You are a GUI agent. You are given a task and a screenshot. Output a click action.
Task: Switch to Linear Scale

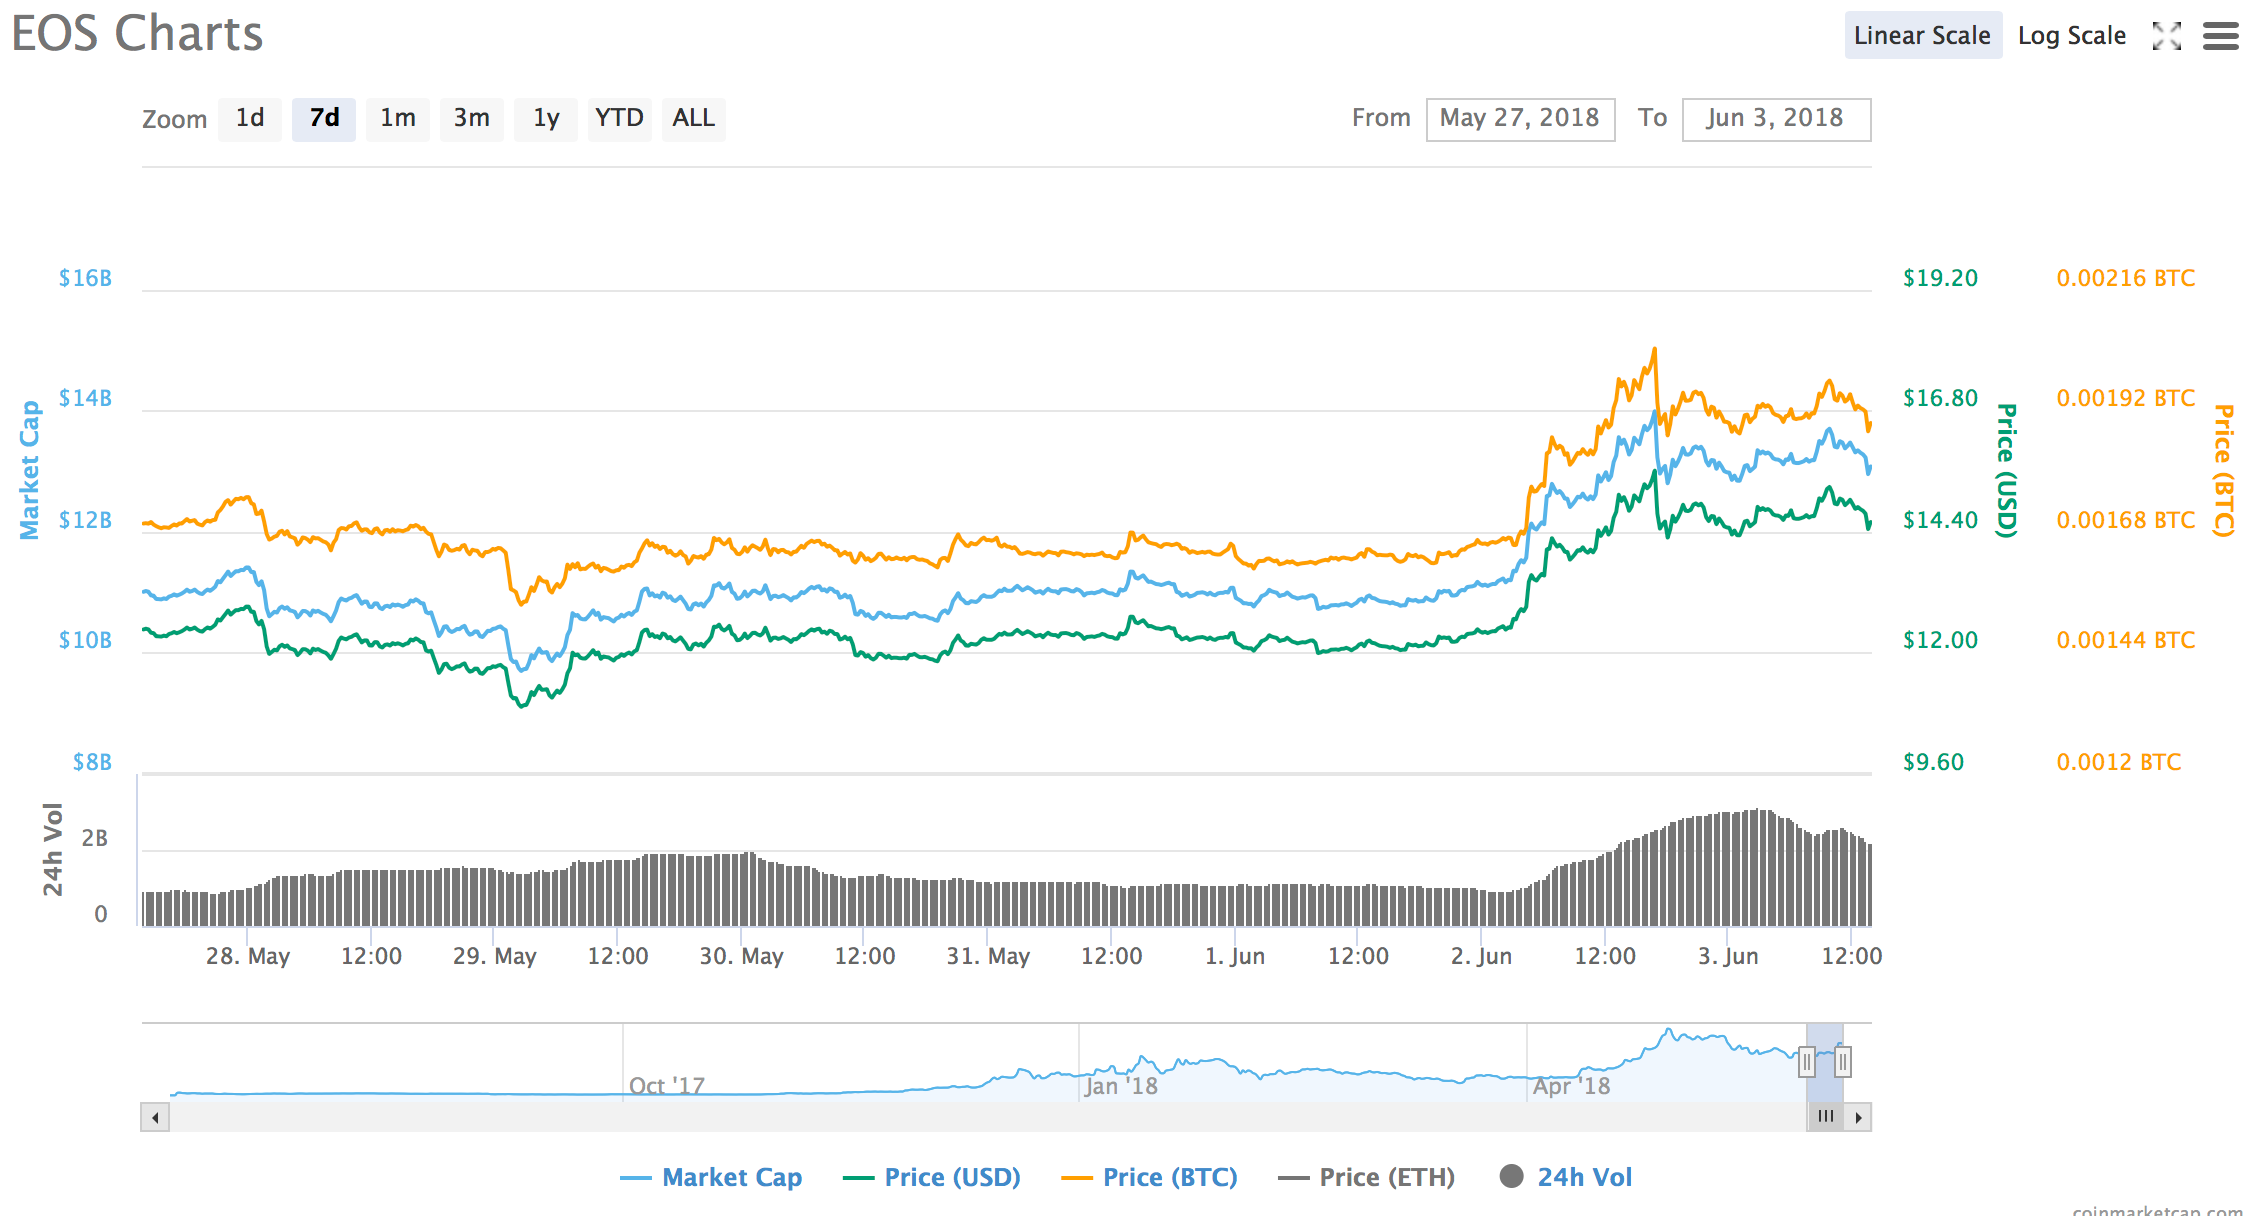(1922, 35)
